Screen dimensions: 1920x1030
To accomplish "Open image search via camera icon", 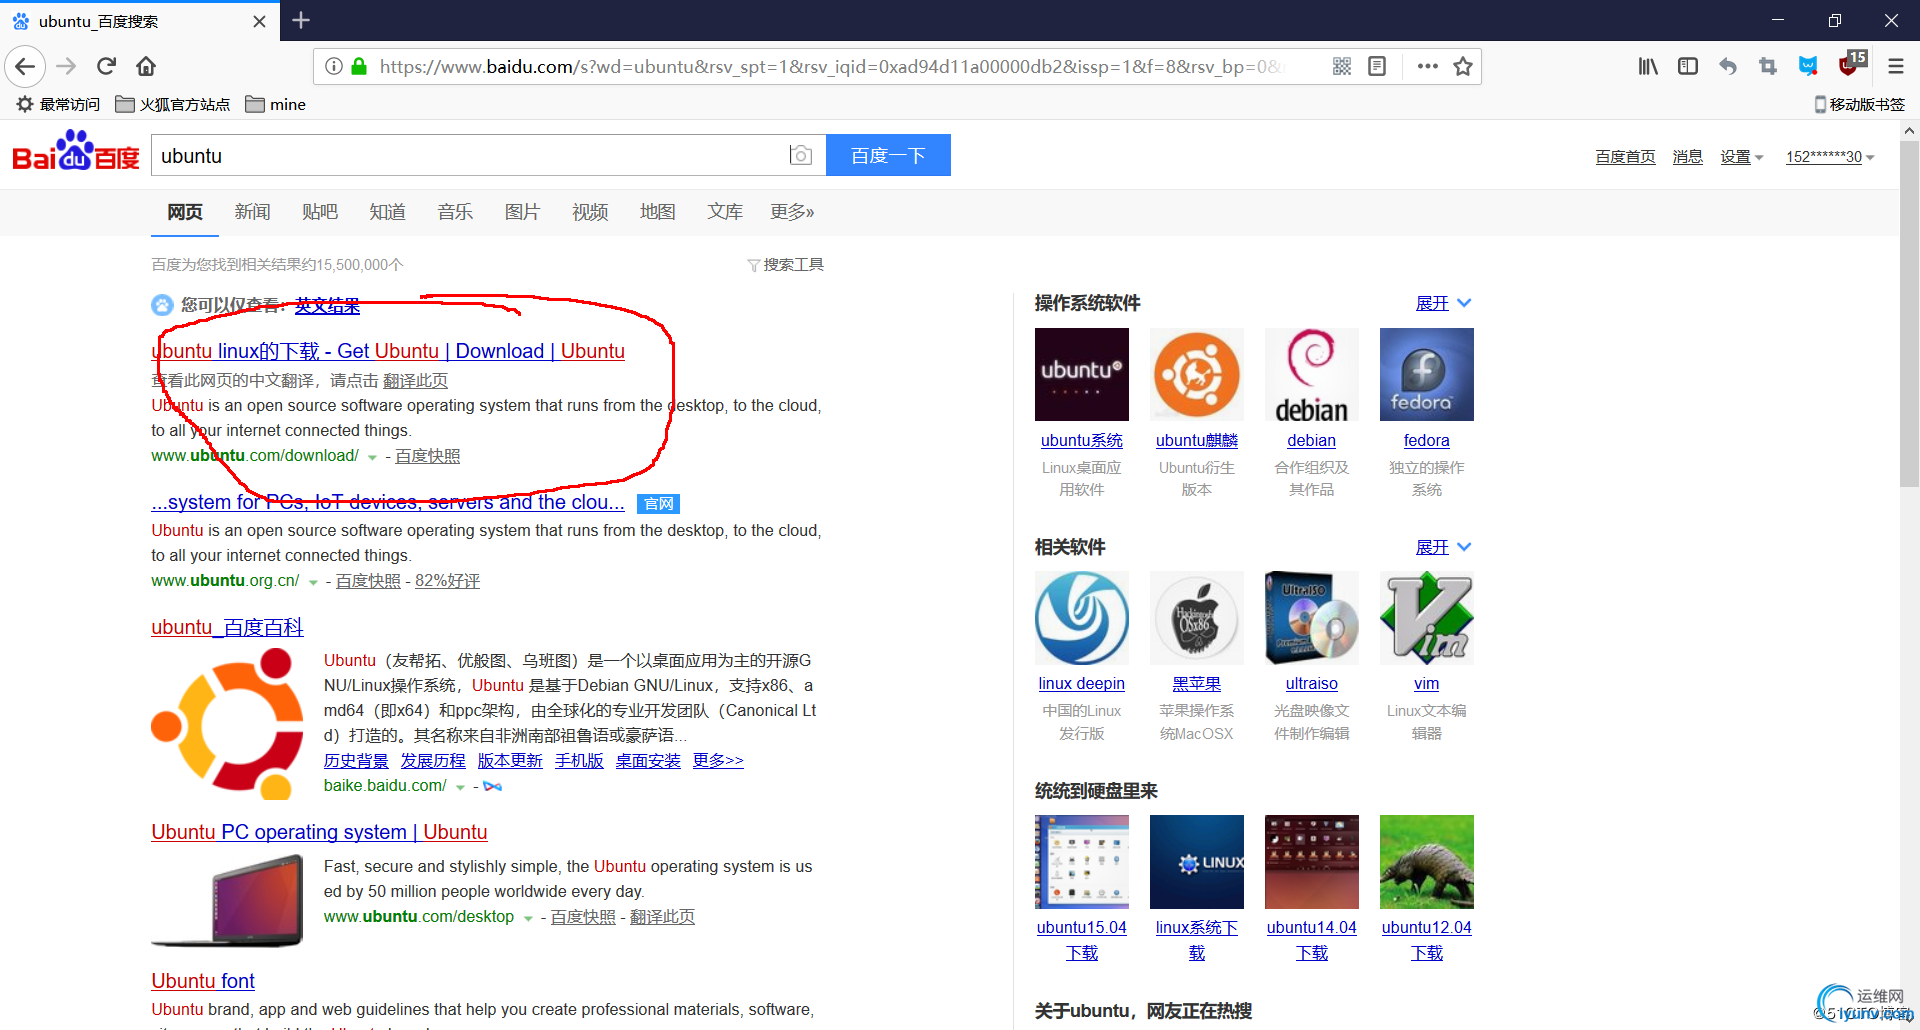I will pyautogui.click(x=800, y=155).
